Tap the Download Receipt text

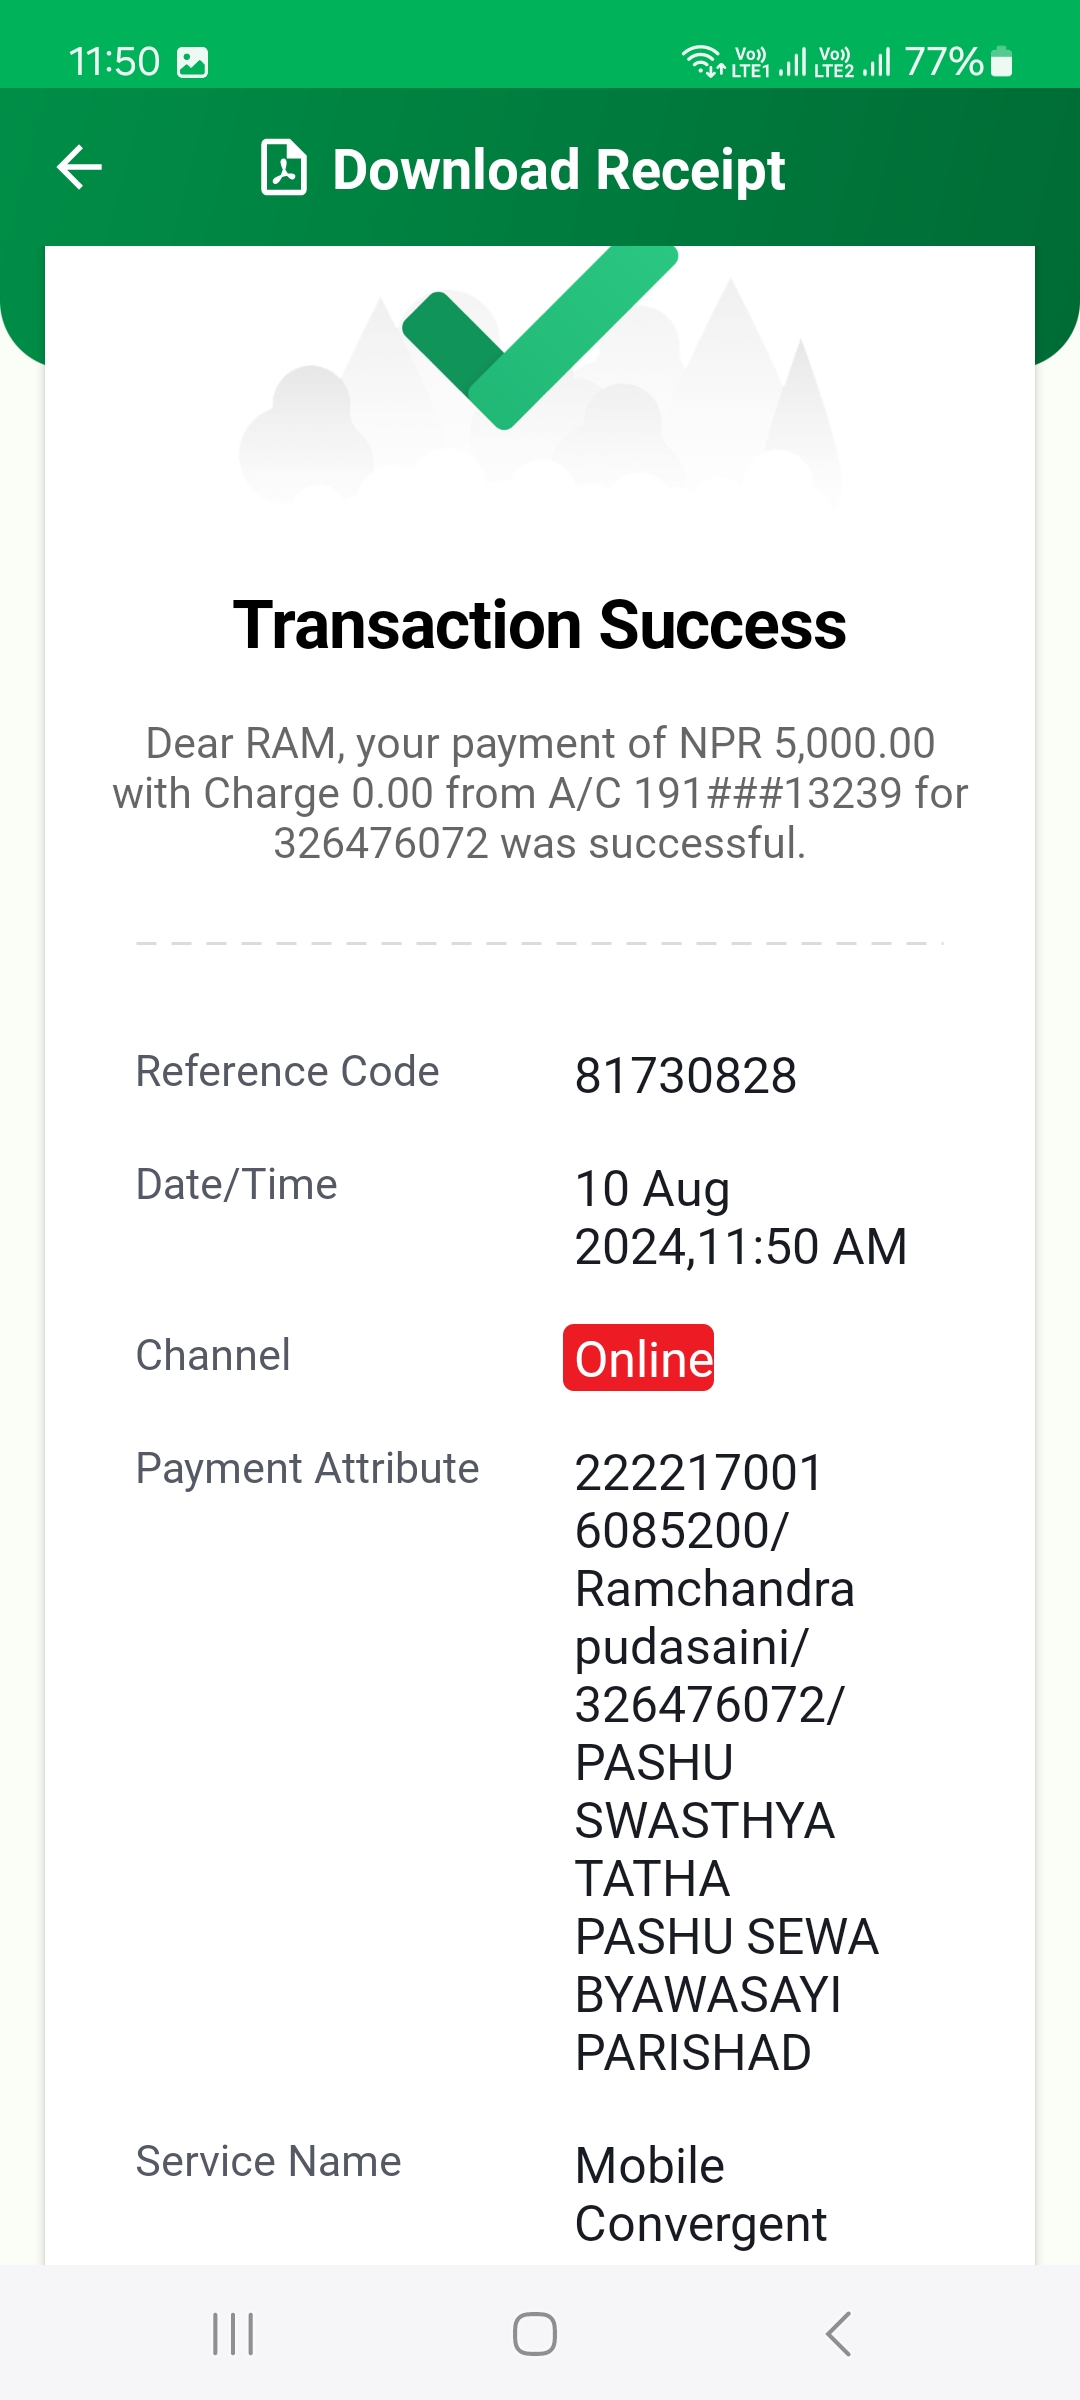[559, 169]
